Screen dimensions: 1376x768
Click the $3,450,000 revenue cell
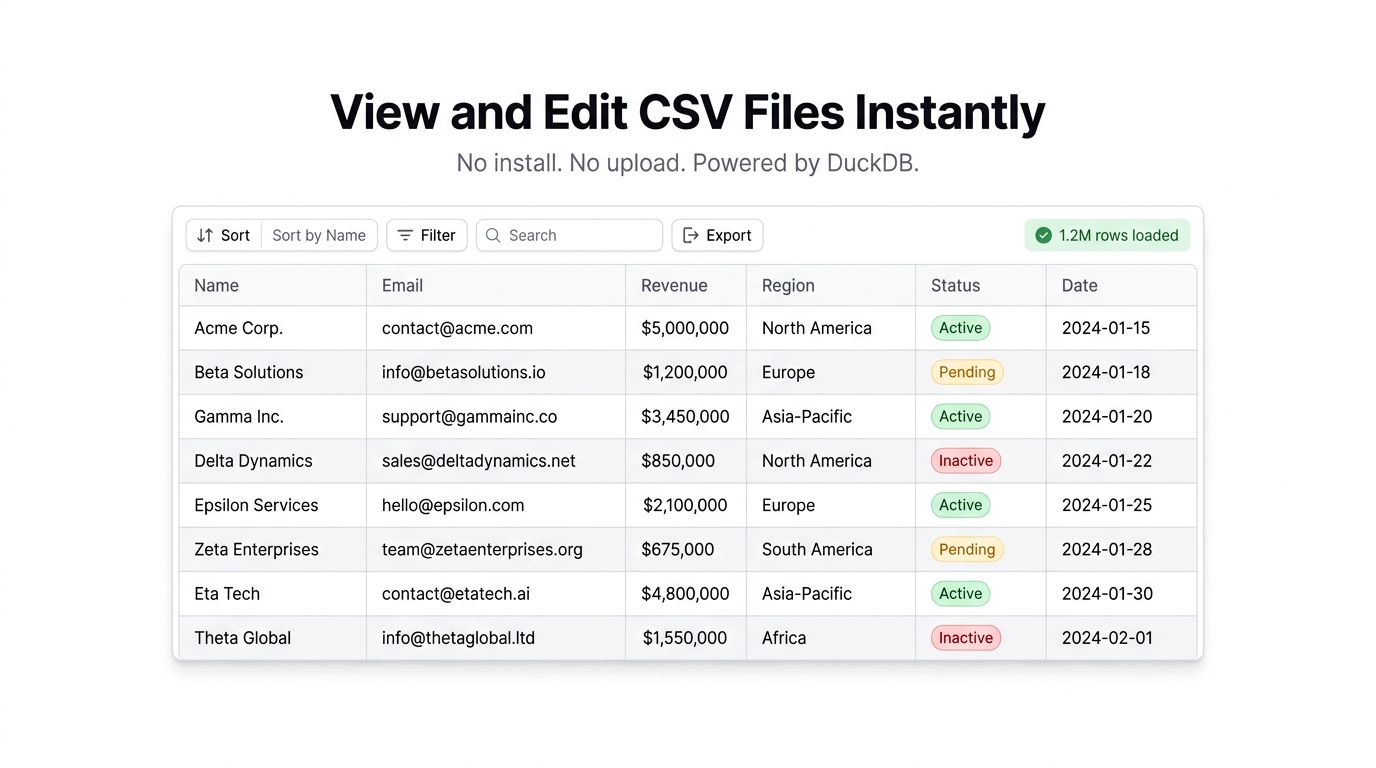pos(686,417)
